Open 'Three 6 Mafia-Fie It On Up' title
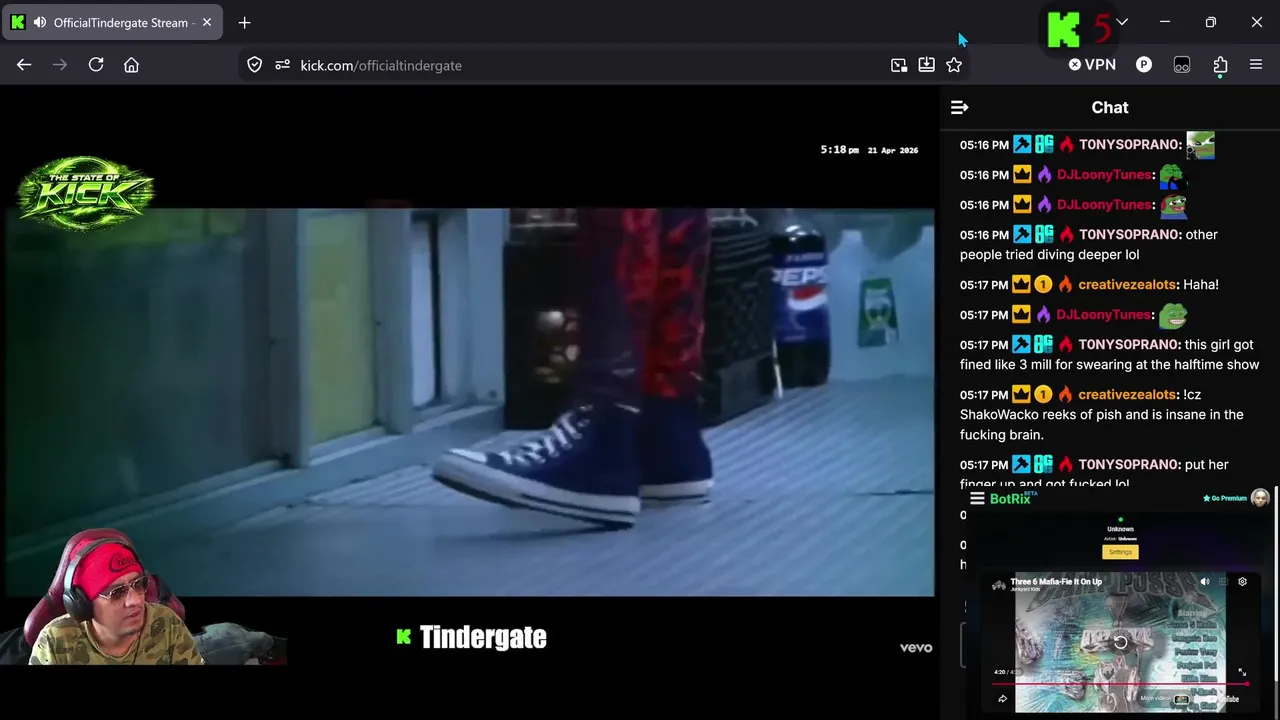 pos(1056,581)
